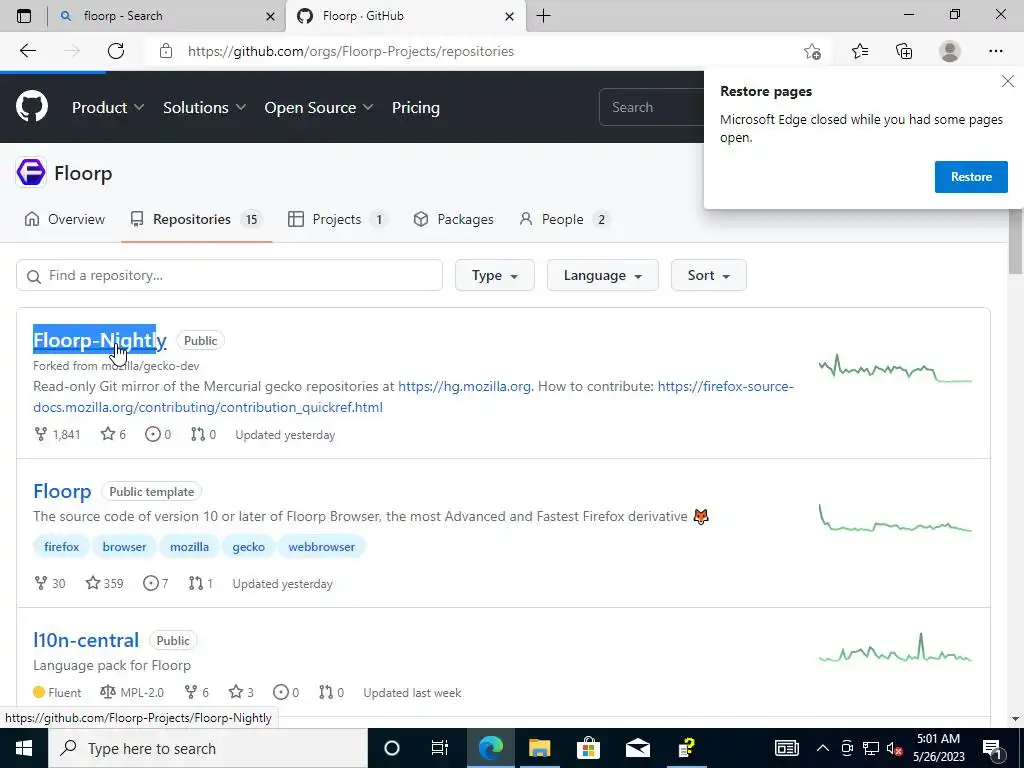Open Floorp repo stargazers 359

[104, 583]
